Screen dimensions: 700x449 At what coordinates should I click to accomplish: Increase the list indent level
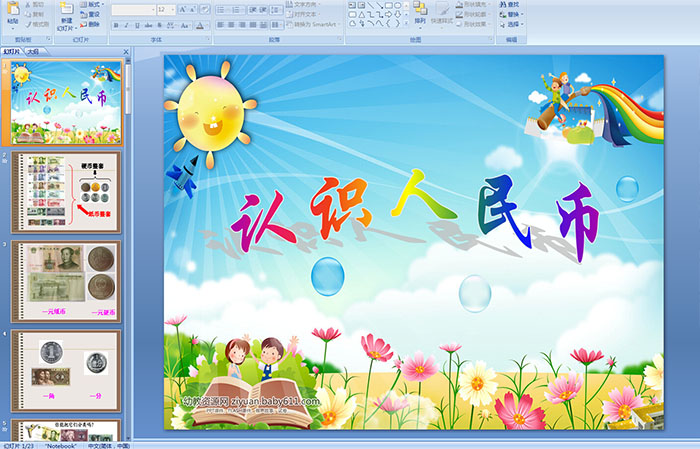(x=263, y=9)
